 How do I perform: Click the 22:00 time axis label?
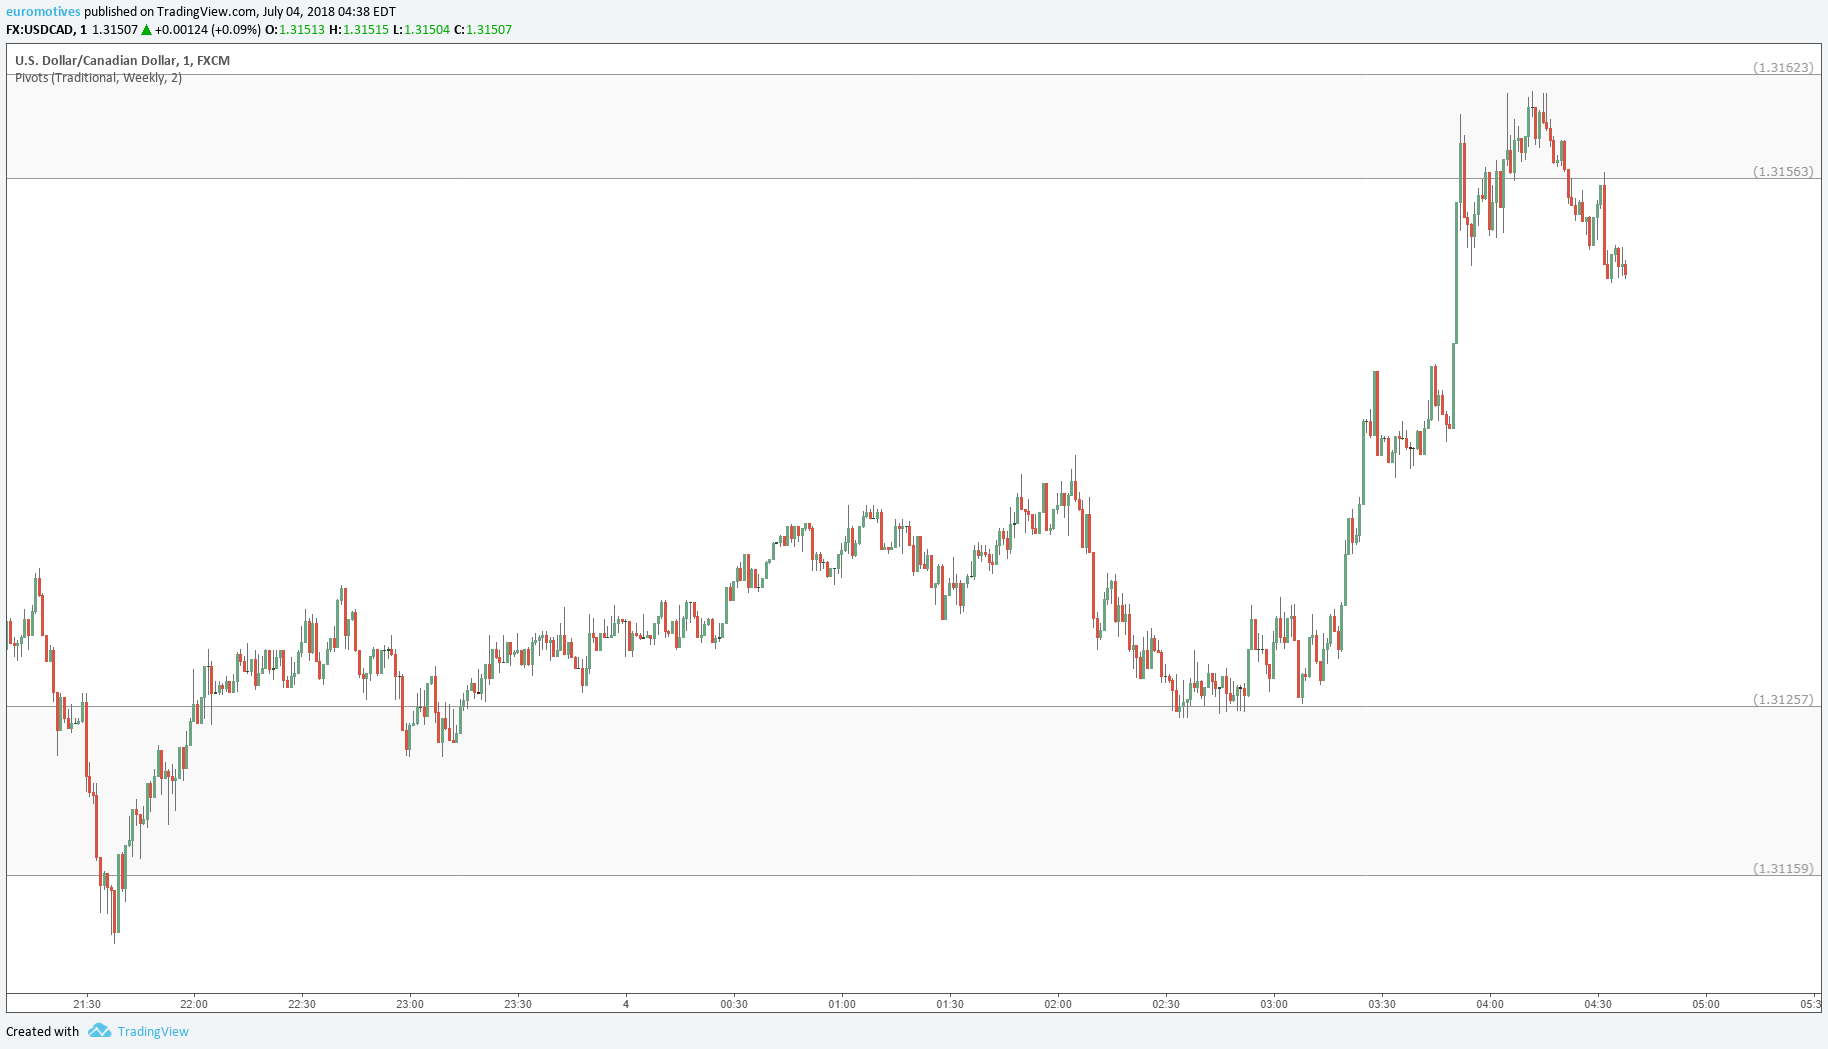pos(194,1004)
